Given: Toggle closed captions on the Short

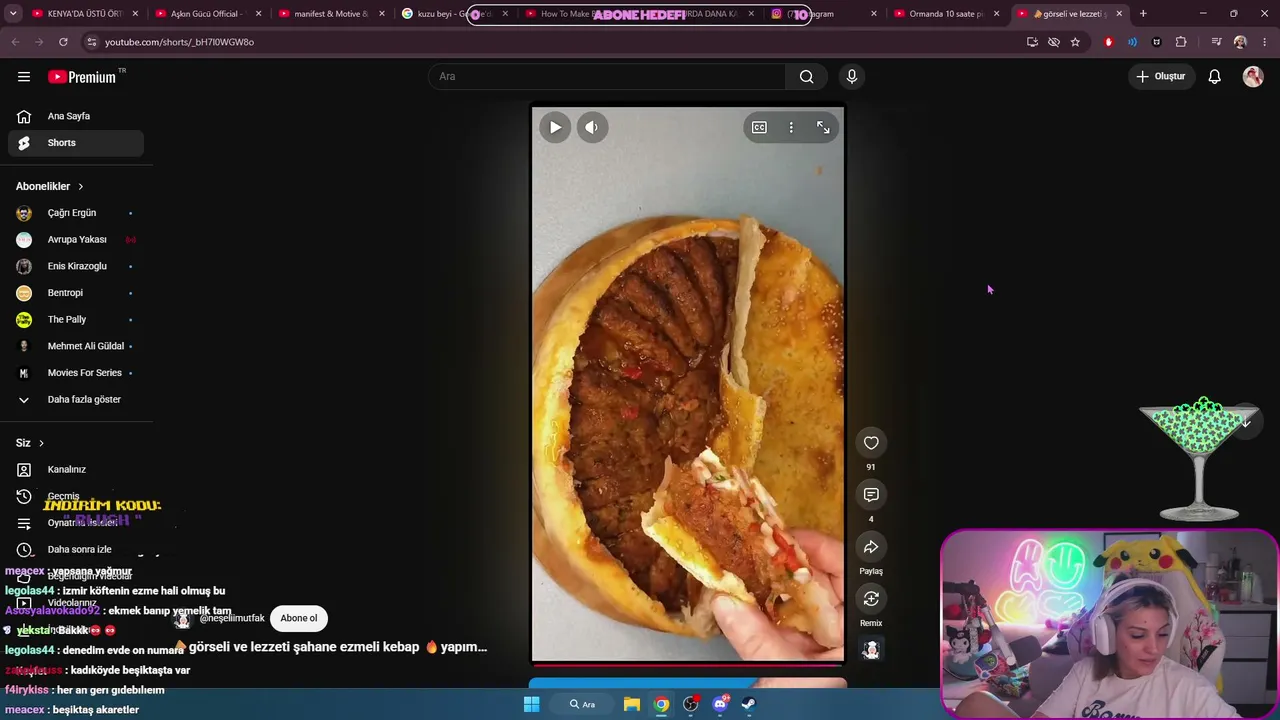Looking at the screenshot, I should pyautogui.click(x=759, y=127).
